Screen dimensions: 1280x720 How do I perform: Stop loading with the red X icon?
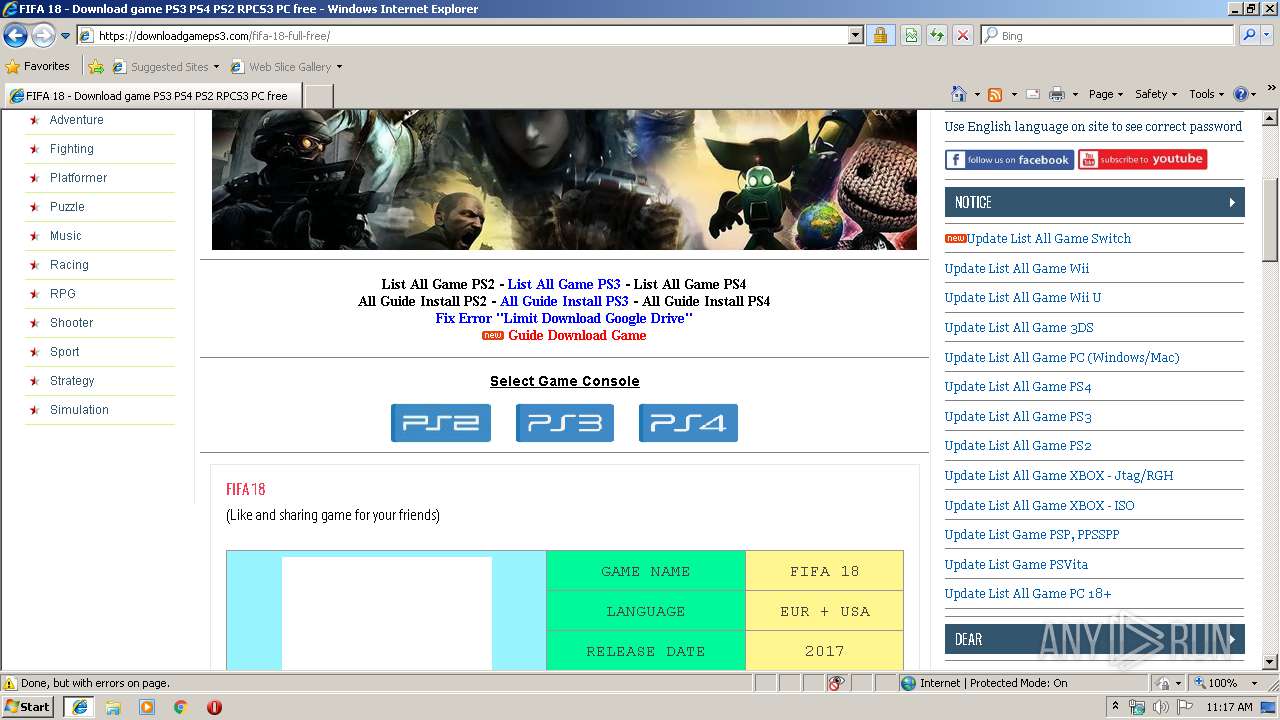(962, 36)
